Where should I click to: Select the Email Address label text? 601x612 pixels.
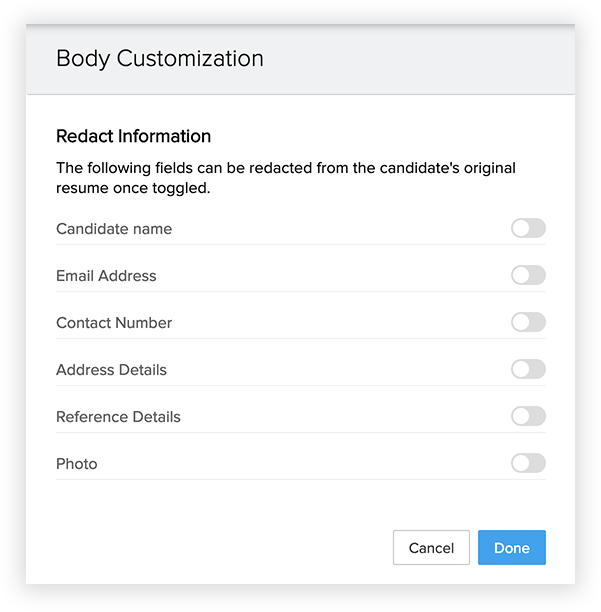[x=106, y=276]
